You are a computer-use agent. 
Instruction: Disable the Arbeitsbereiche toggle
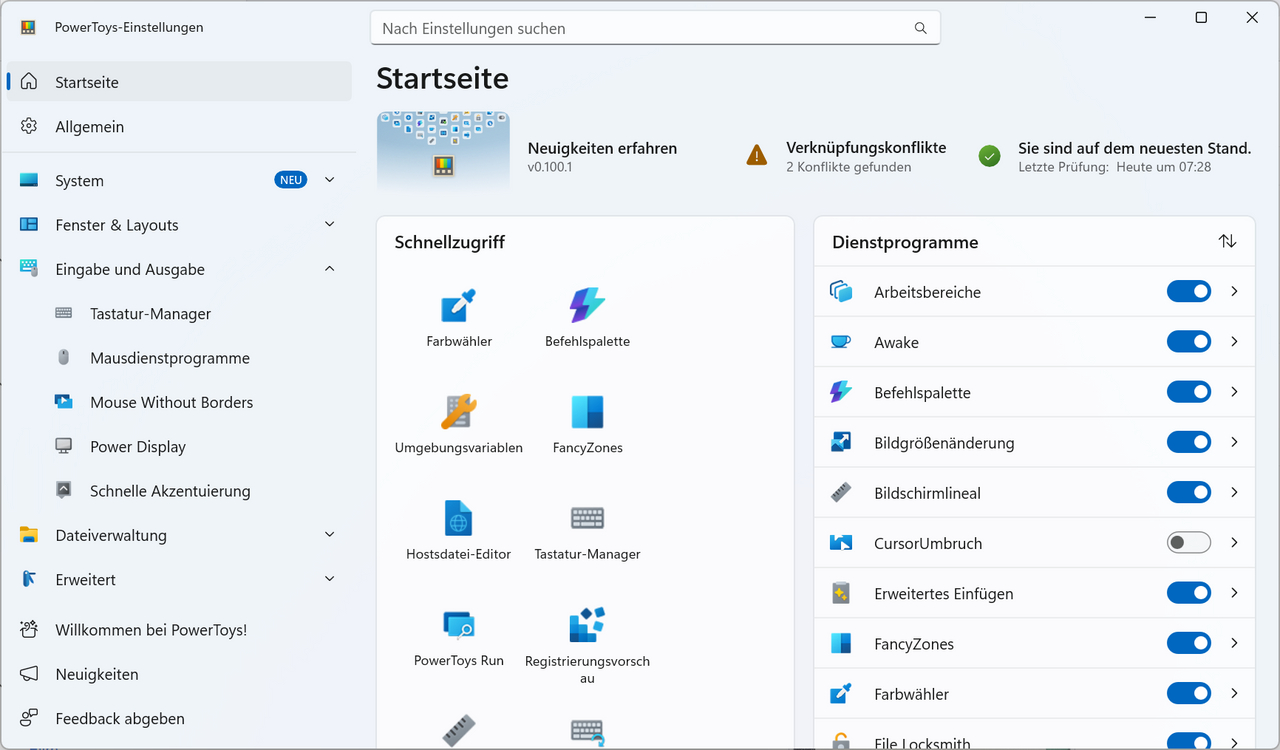(1189, 291)
